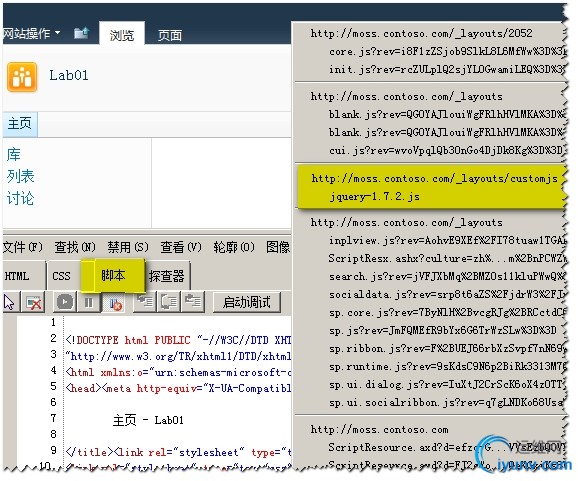Click the step into icon

point(145,302)
